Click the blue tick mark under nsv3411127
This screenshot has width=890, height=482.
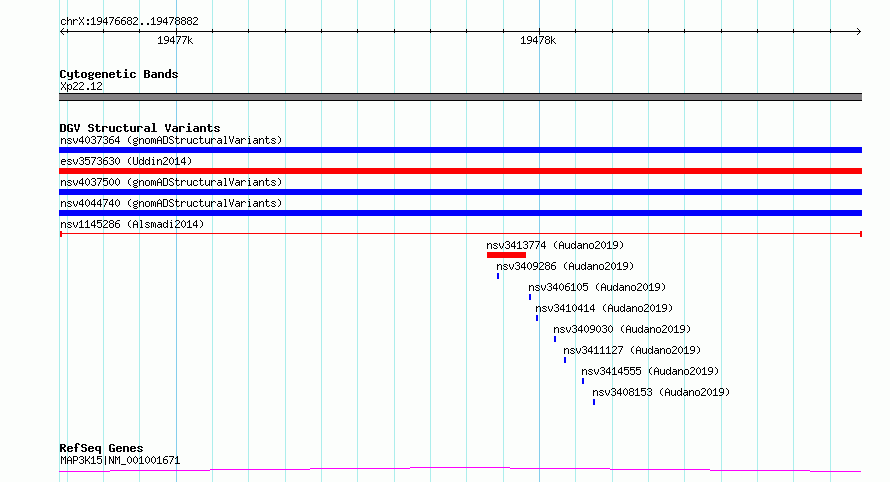click(565, 360)
